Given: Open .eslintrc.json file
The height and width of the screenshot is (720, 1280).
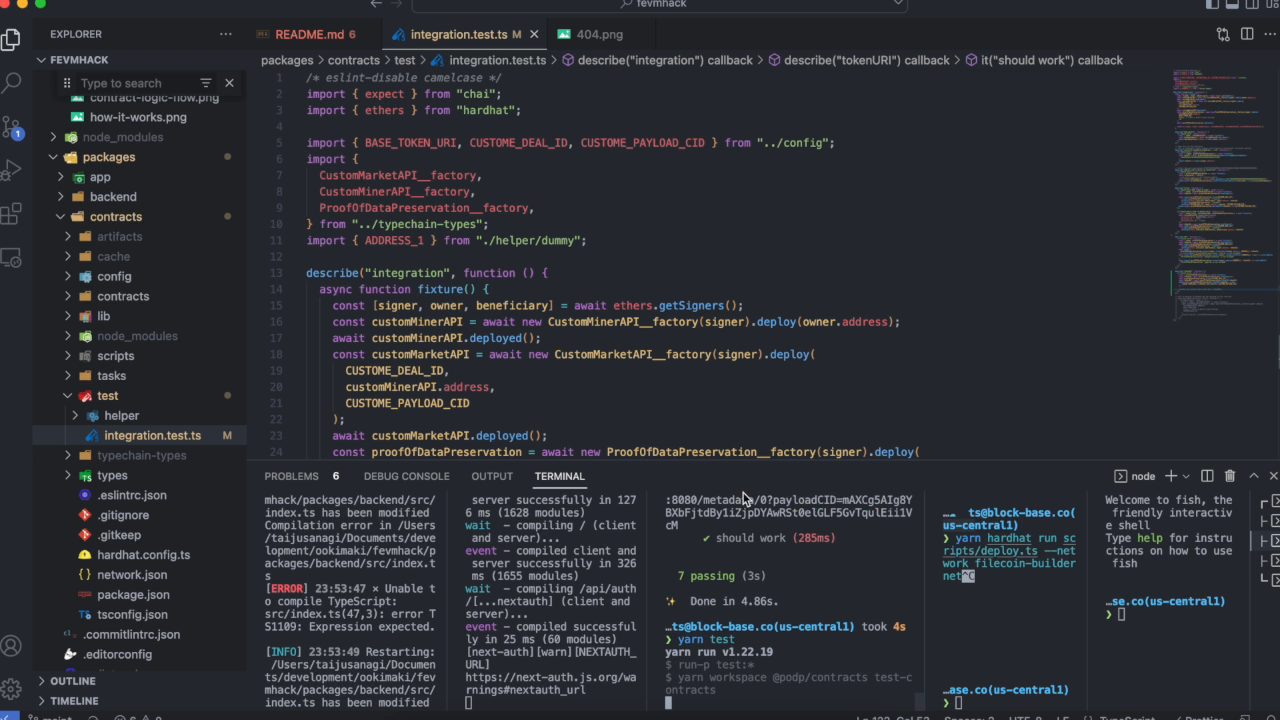Looking at the screenshot, I should click(x=139, y=495).
